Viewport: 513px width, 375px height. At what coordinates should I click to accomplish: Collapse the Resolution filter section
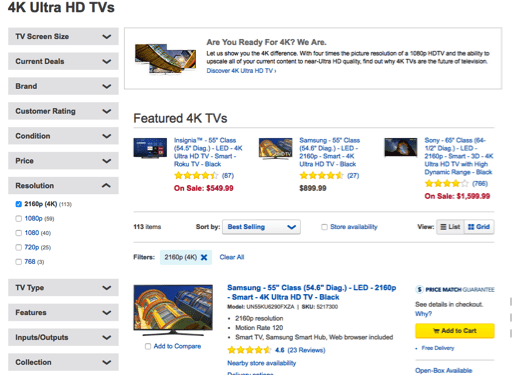click(x=63, y=186)
